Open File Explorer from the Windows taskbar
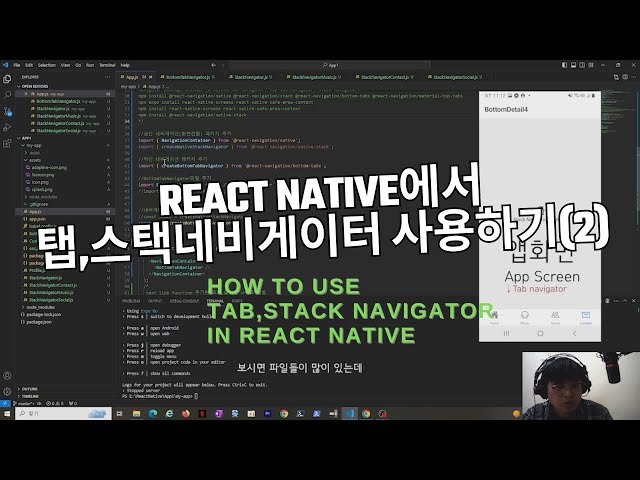The image size is (640, 480). coord(136,413)
